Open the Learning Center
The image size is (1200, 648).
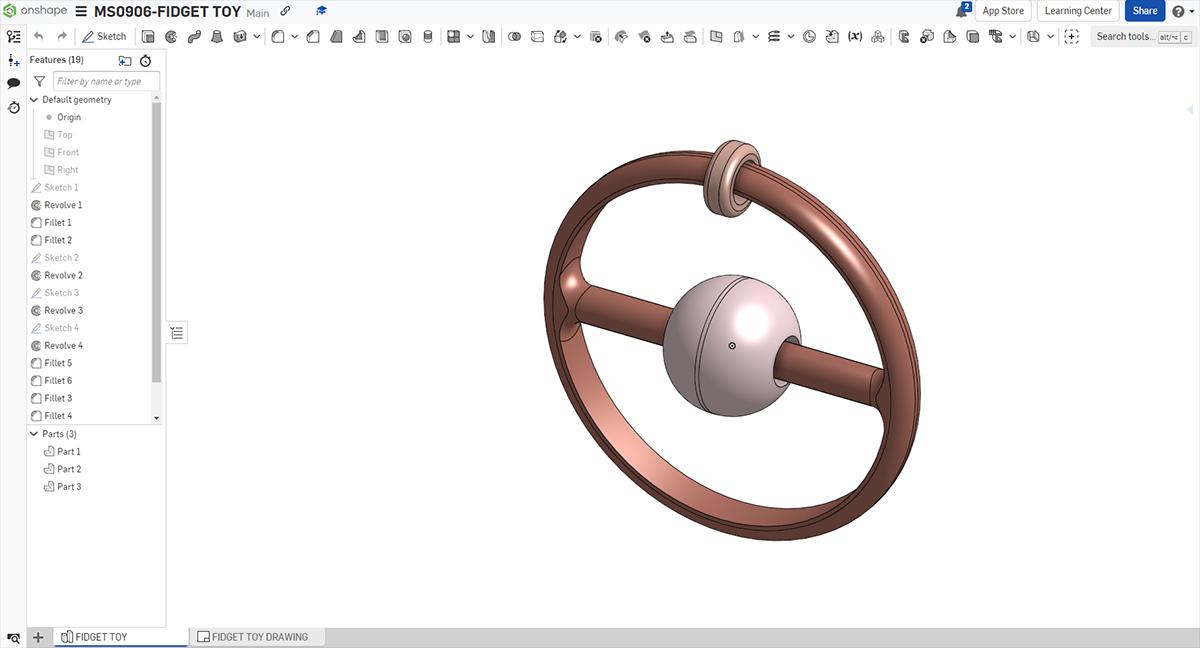pos(1078,10)
